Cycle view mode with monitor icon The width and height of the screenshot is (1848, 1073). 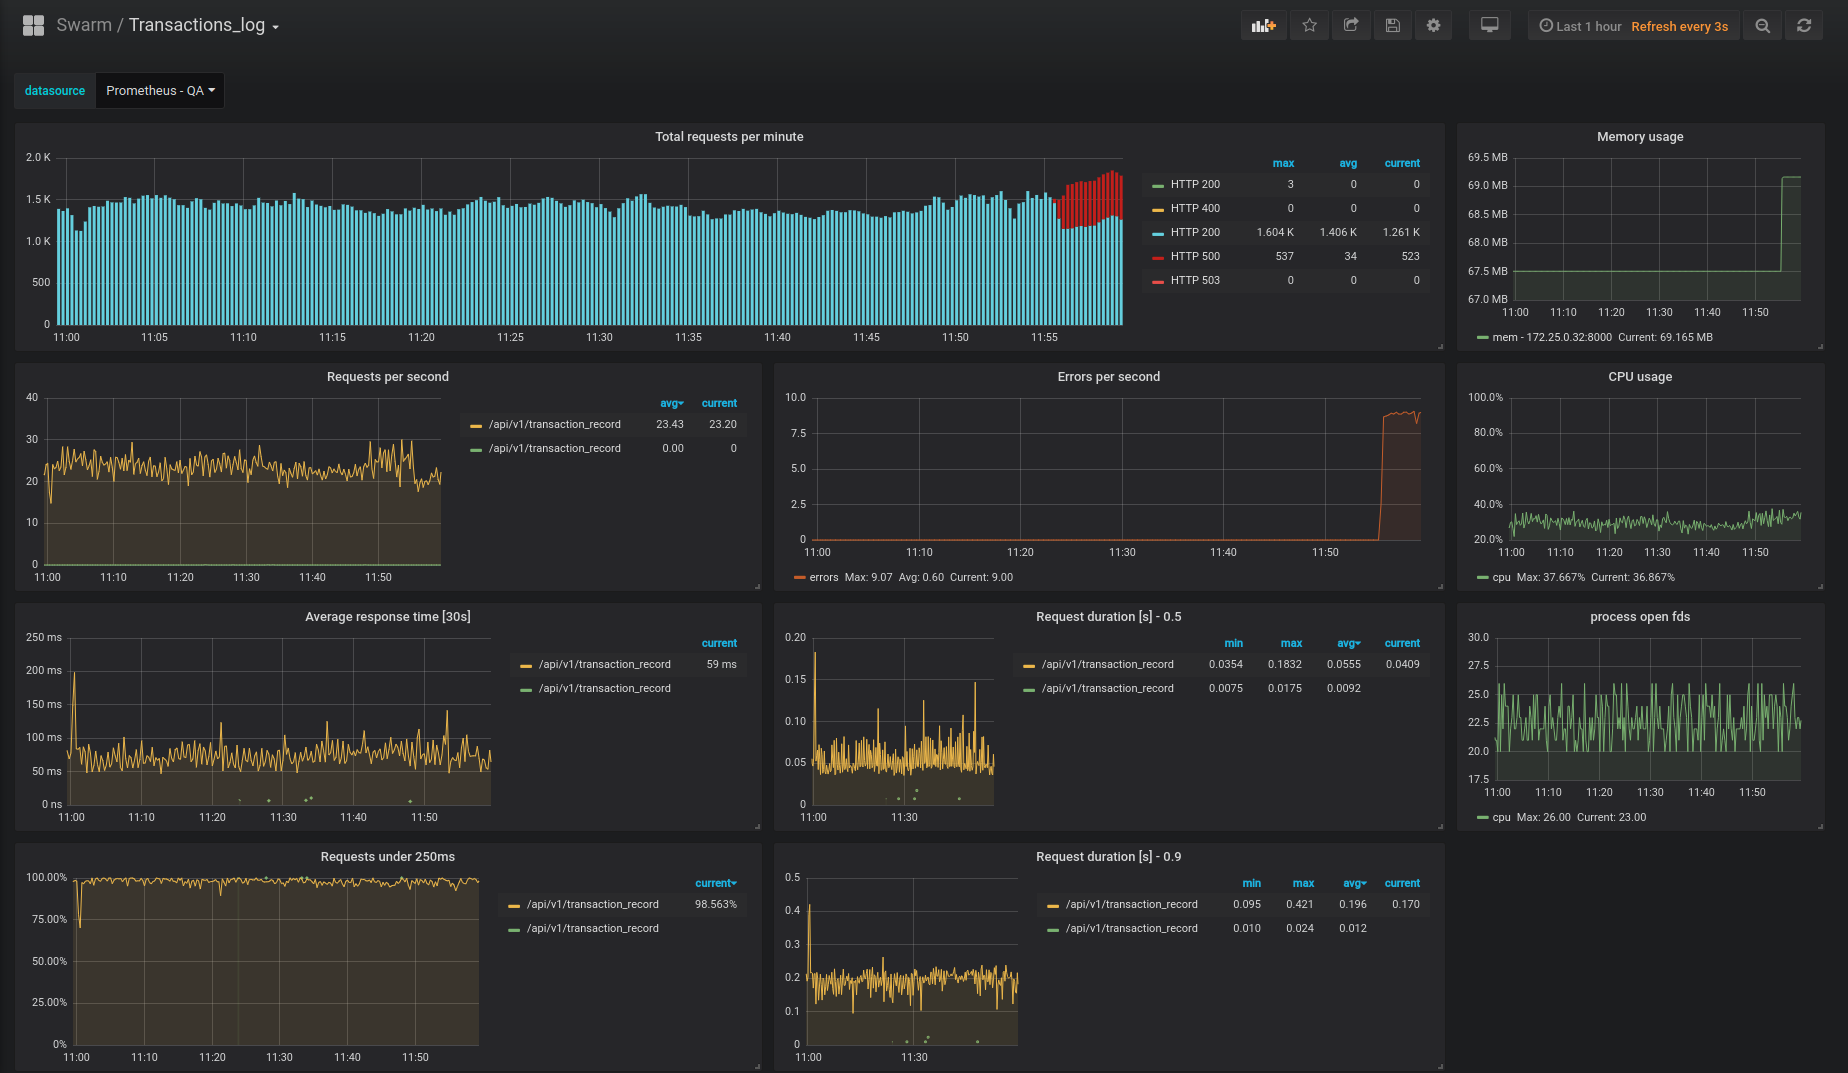tap(1489, 26)
